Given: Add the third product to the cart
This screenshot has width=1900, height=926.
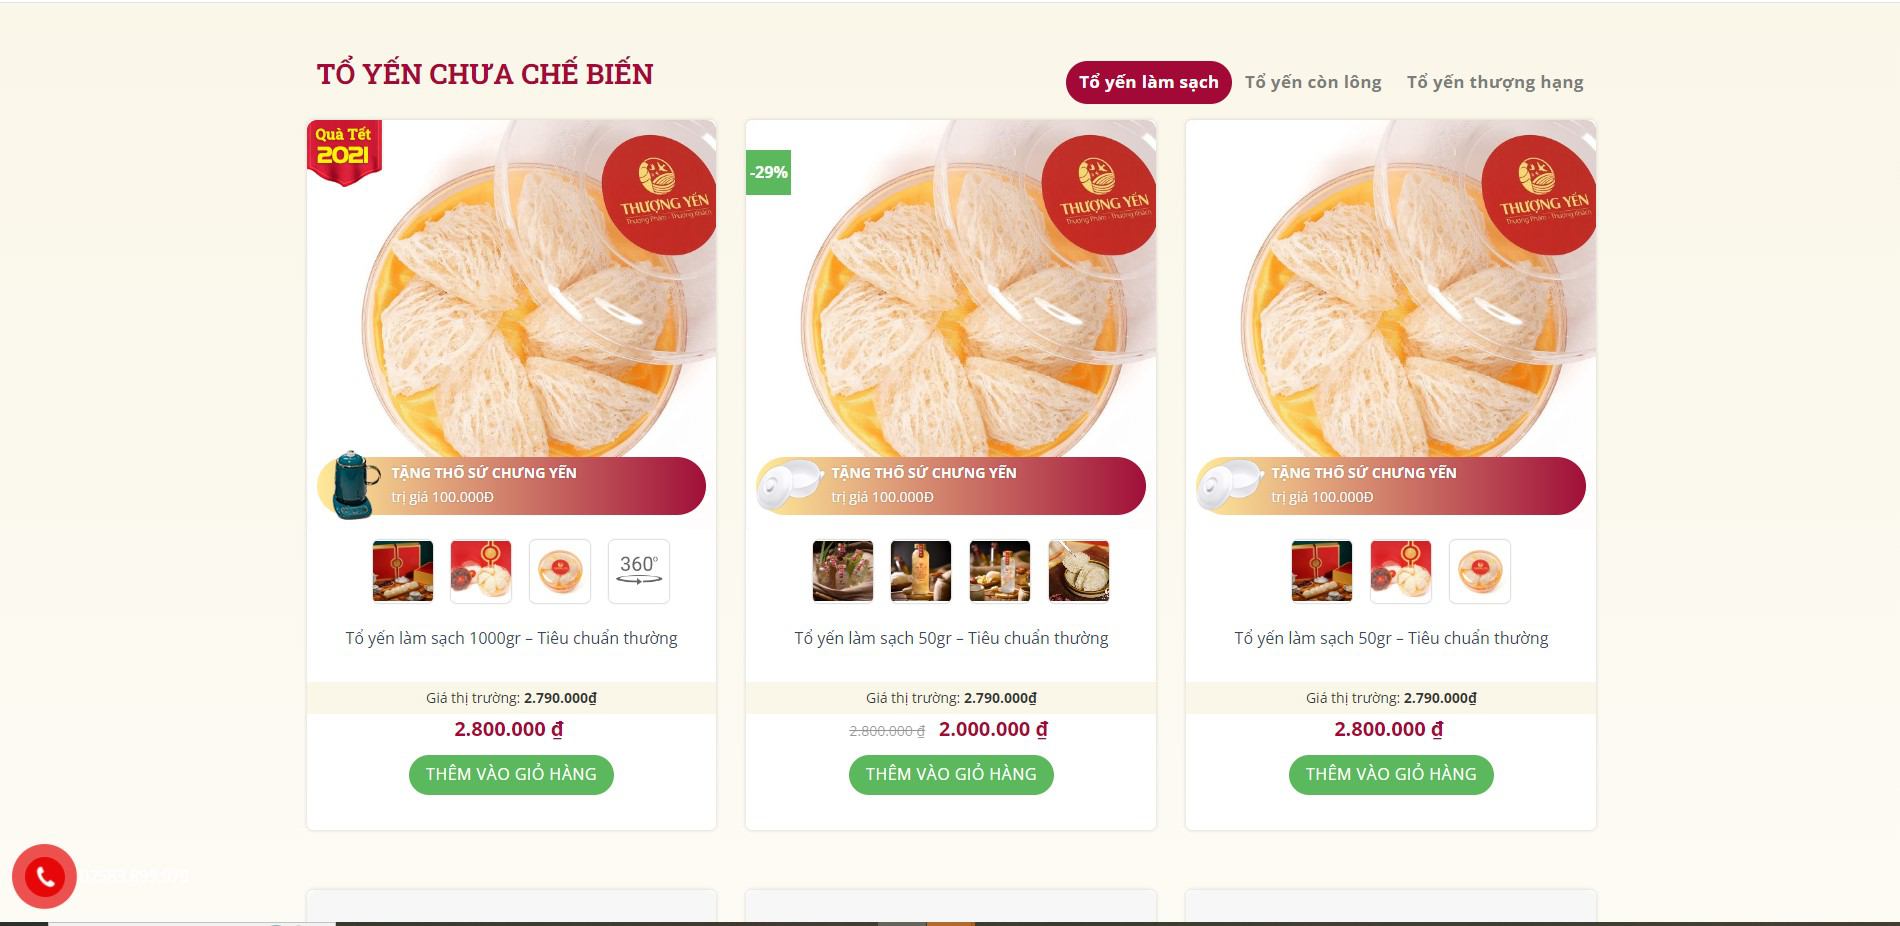Looking at the screenshot, I should pos(1391,775).
